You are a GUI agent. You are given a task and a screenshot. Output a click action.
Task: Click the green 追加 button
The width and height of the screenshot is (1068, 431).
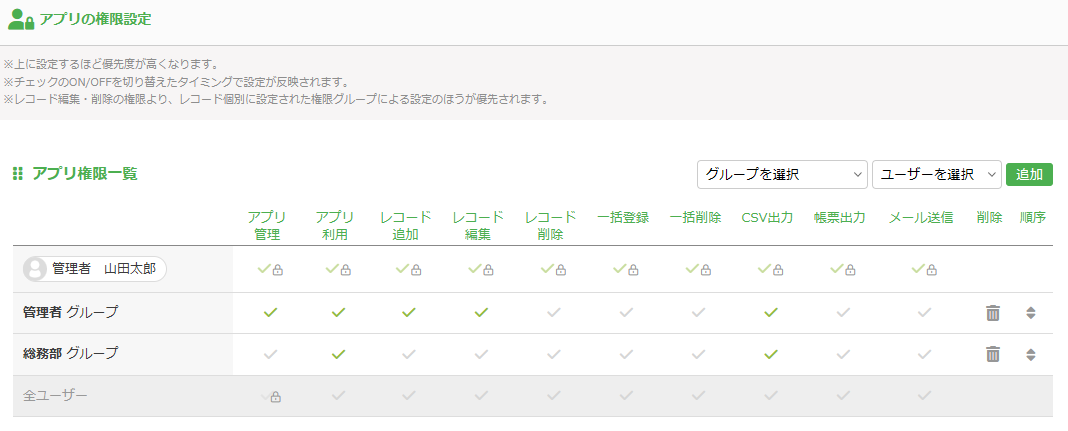click(1029, 174)
